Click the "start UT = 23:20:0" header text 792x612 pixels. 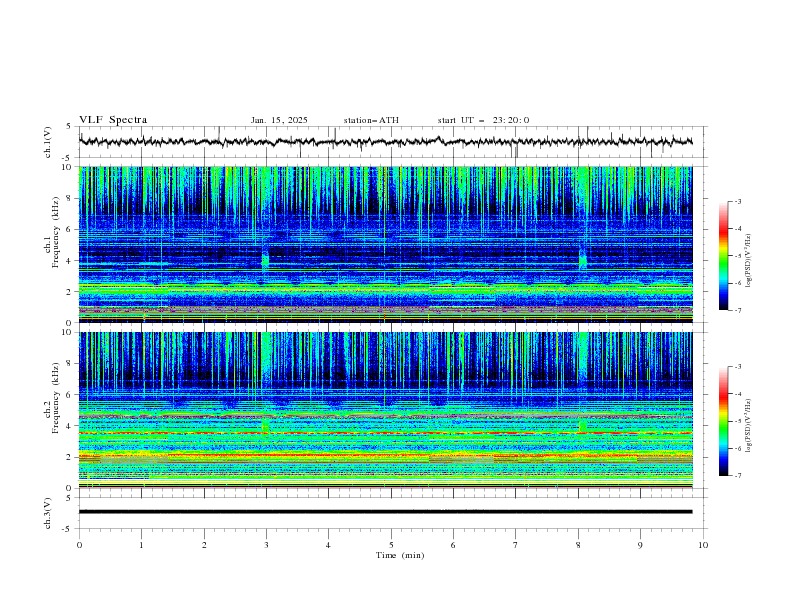(483, 120)
